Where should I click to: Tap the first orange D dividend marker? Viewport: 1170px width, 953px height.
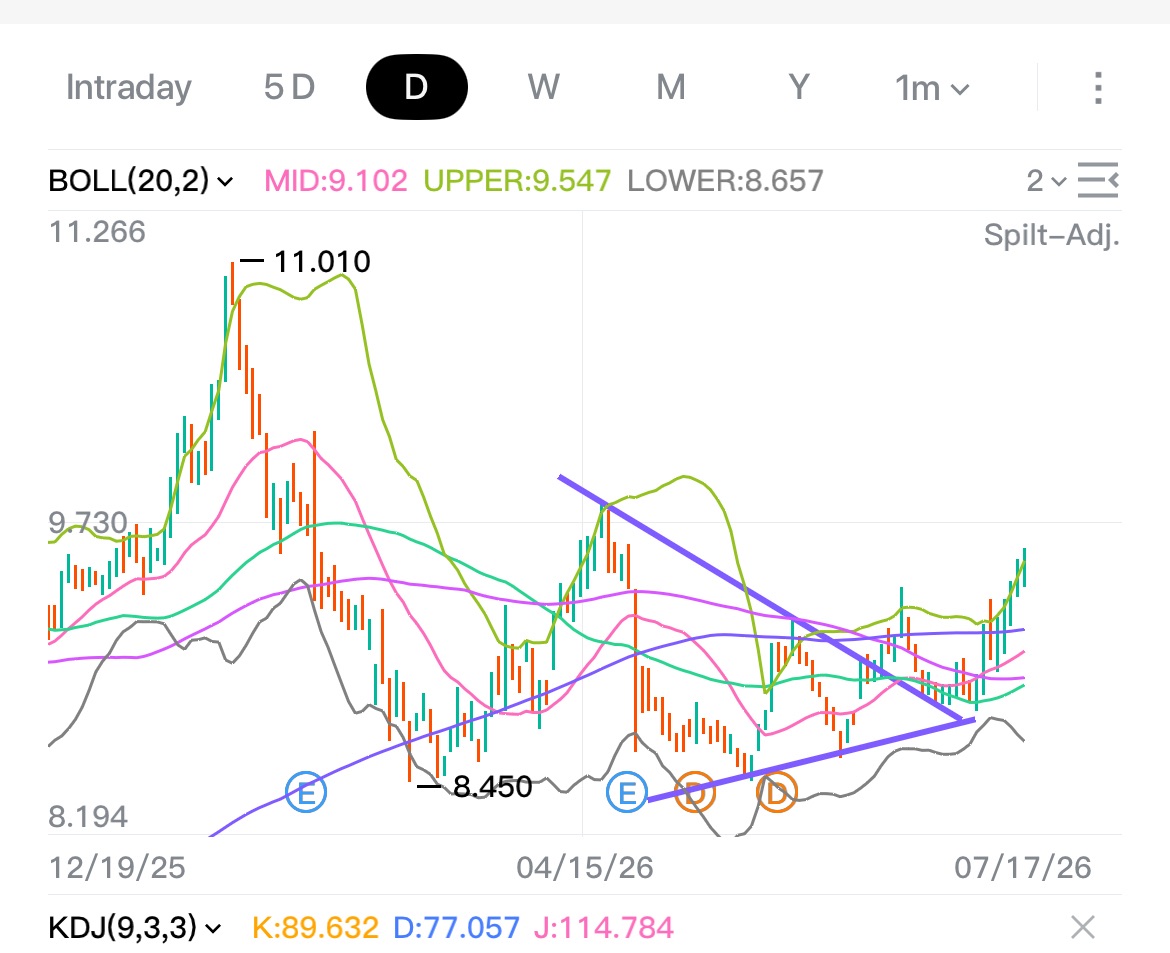695,793
